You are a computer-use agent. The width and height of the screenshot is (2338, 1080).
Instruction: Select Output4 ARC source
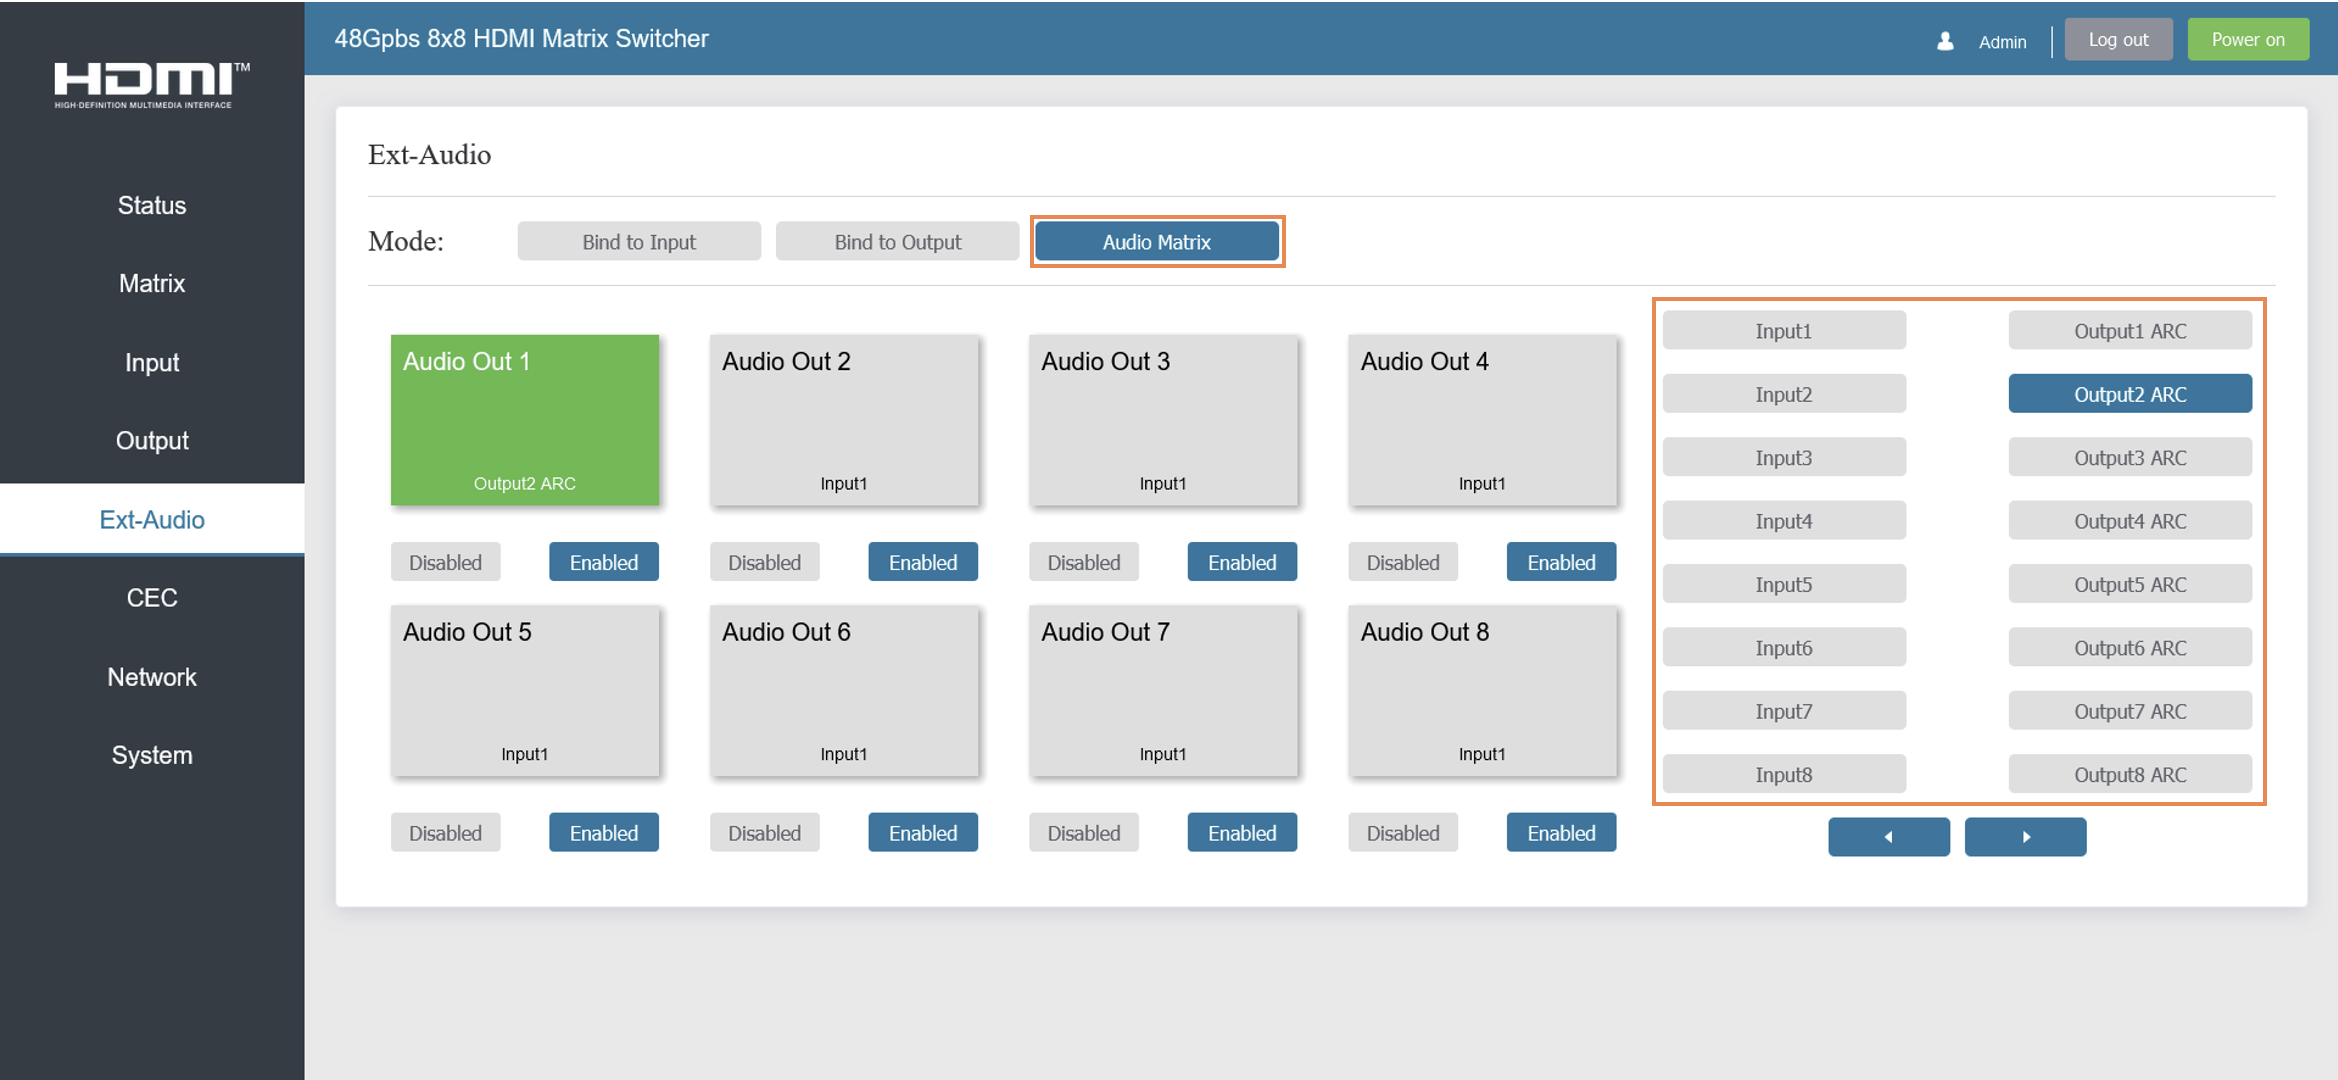click(2130, 521)
